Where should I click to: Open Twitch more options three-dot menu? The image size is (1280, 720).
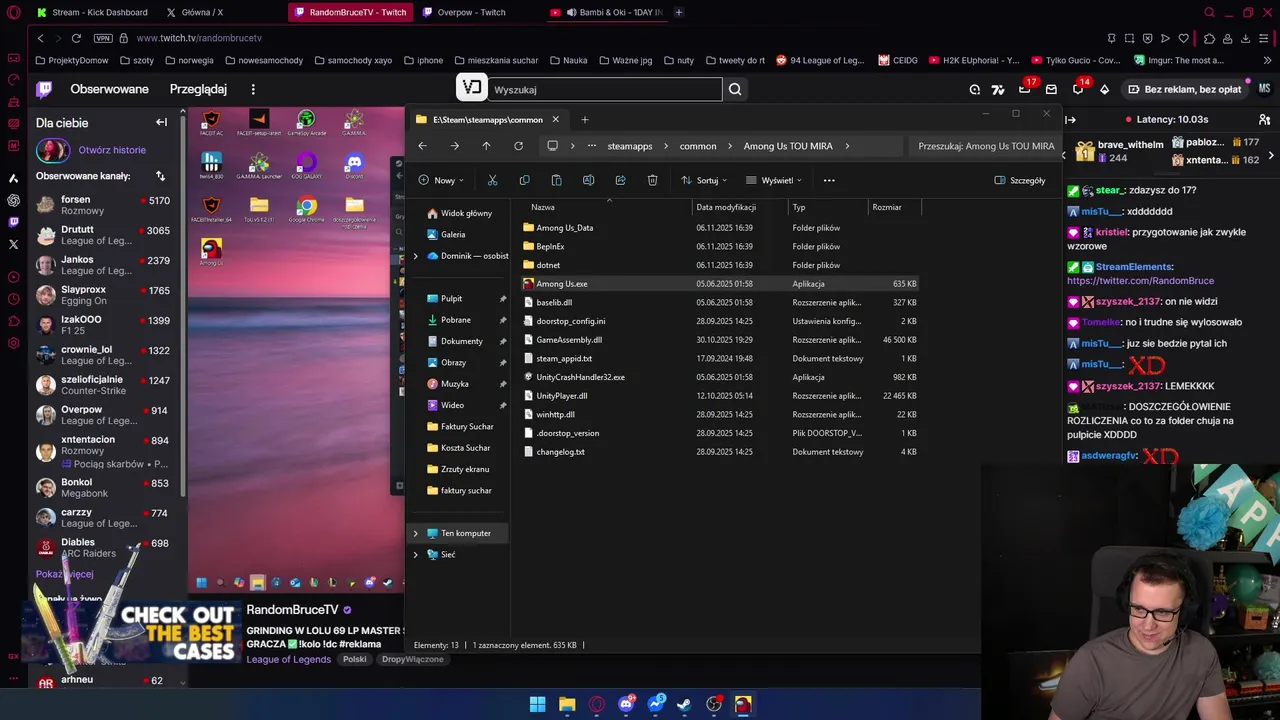tap(253, 89)
